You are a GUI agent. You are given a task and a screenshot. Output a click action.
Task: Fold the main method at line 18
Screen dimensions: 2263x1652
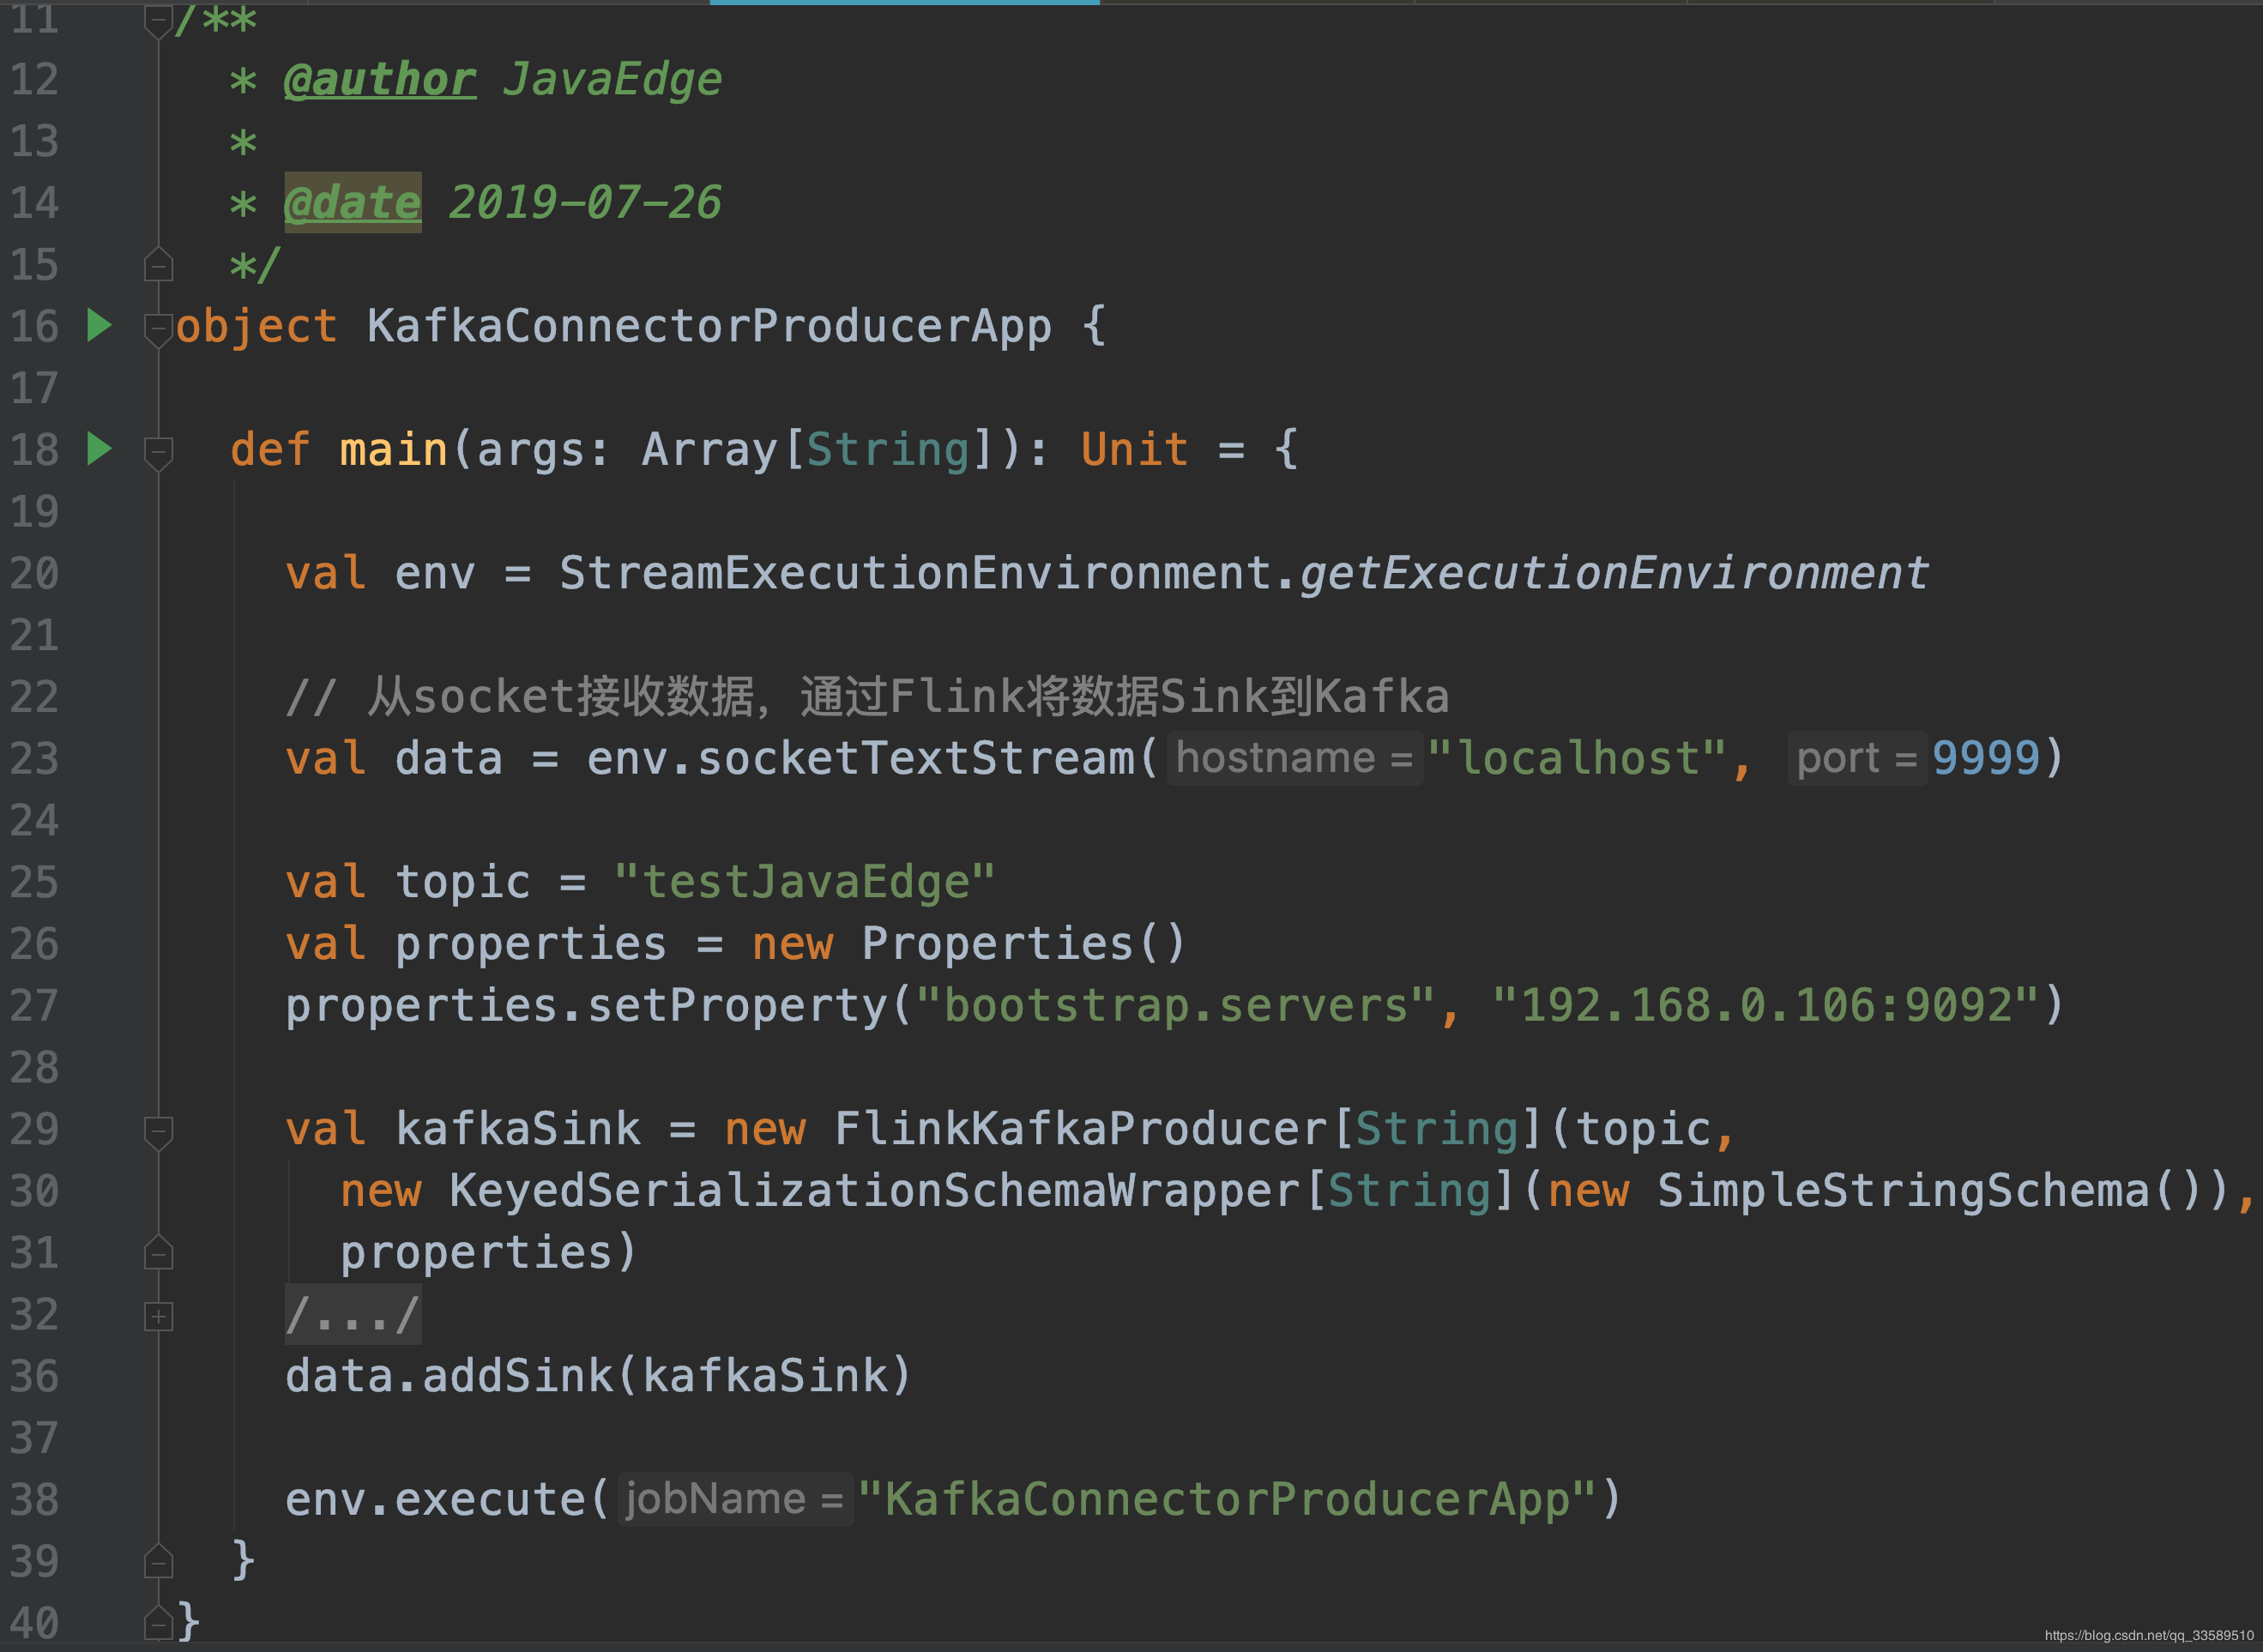pyautogui.click(x=158, y=452)
